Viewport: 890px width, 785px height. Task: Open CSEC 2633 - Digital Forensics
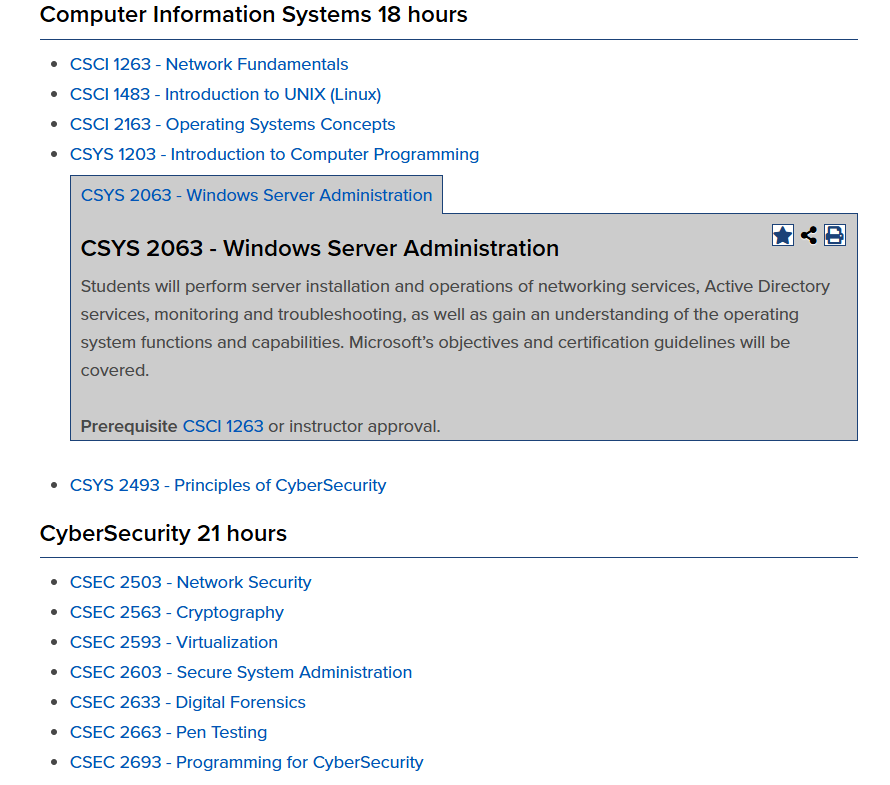[x=187, y=703]
